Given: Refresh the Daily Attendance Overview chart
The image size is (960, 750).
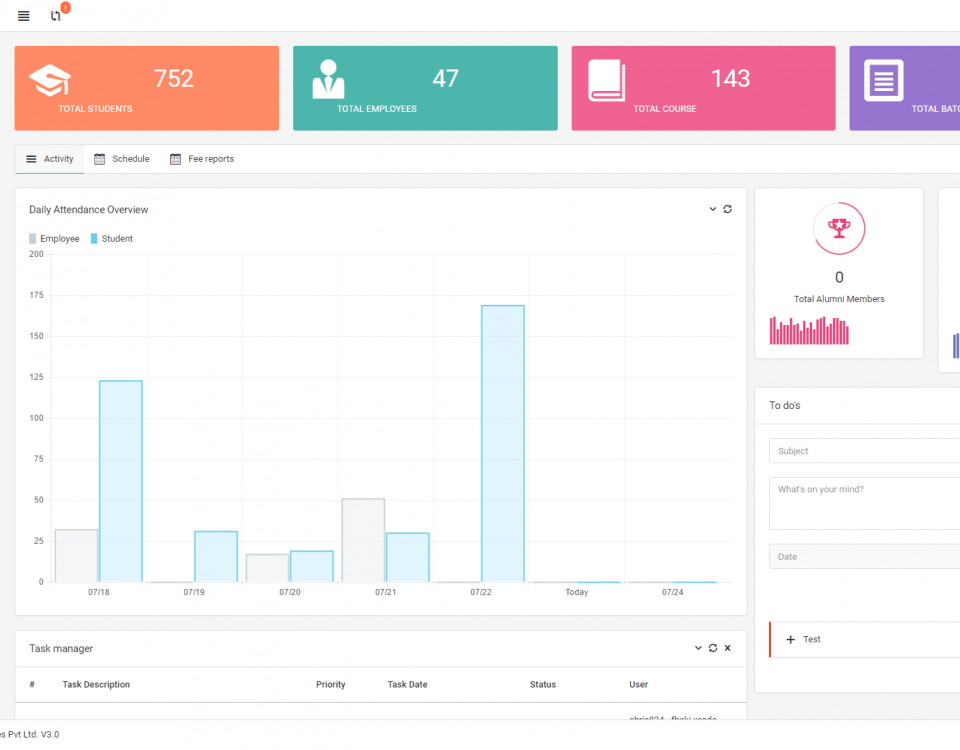Looking at the screenshot, I should [728, 210].
